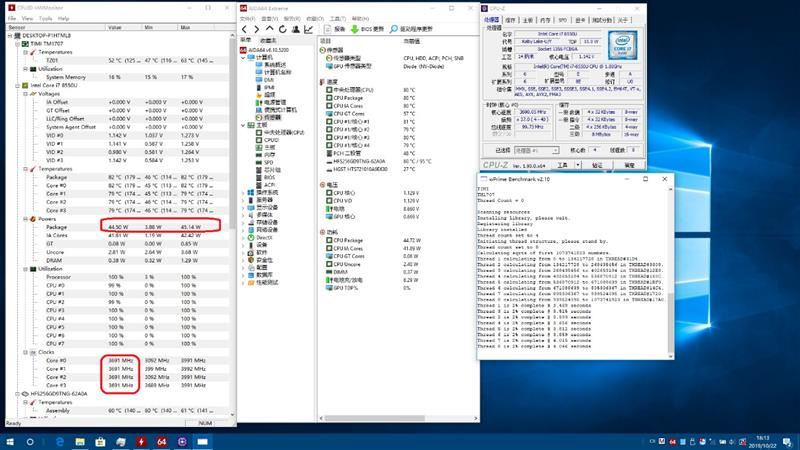The height and width of the screenshot is (450, 800).
Task: Open Cortana circle on the taskbar
Action: coord(30,442)
